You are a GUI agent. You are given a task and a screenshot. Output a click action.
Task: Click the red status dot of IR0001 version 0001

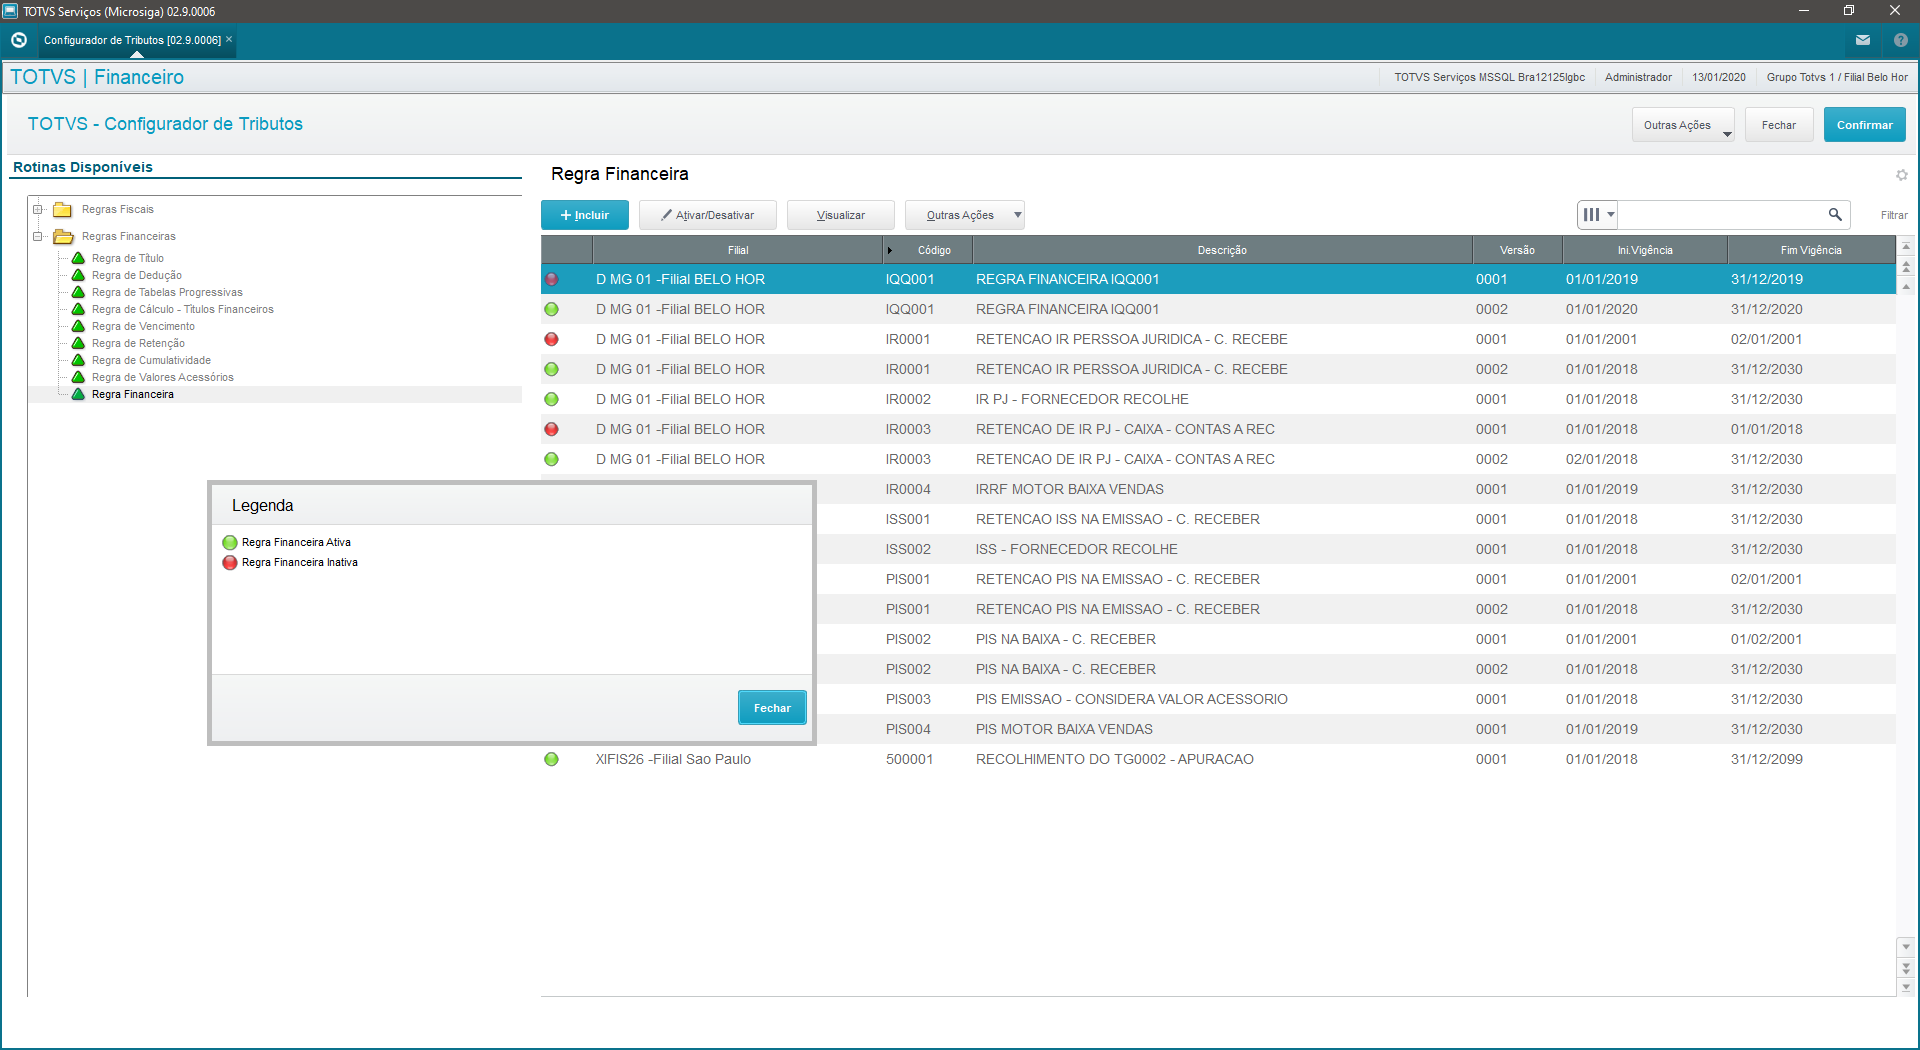tap(551, 339)
